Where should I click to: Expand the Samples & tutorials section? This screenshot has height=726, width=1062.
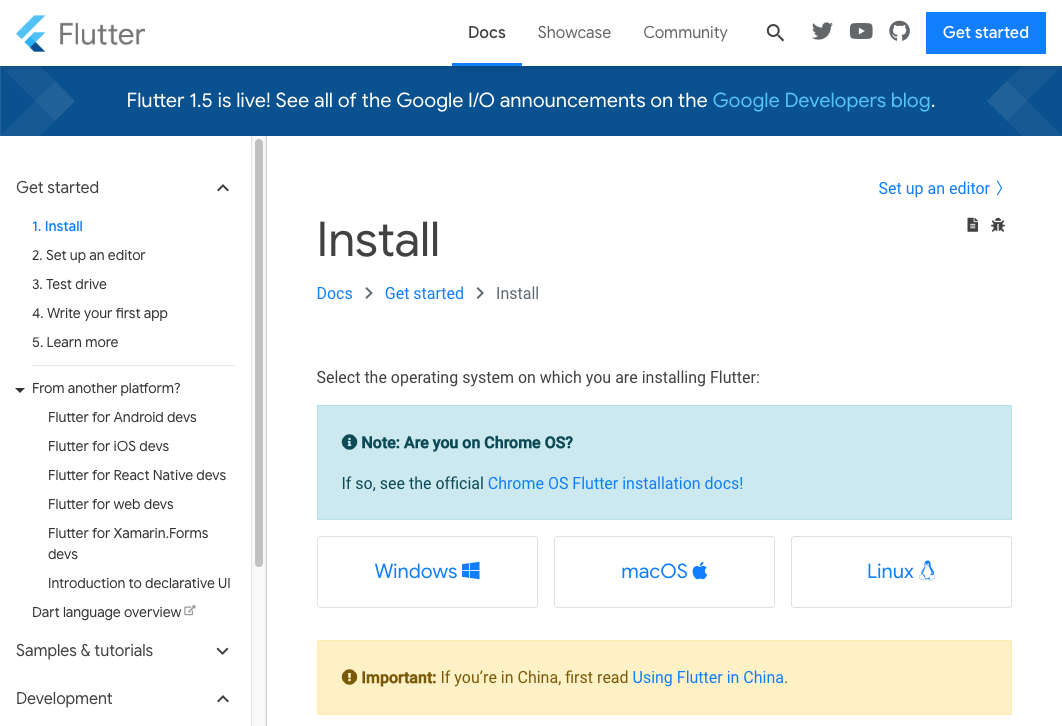click(223, 651)
